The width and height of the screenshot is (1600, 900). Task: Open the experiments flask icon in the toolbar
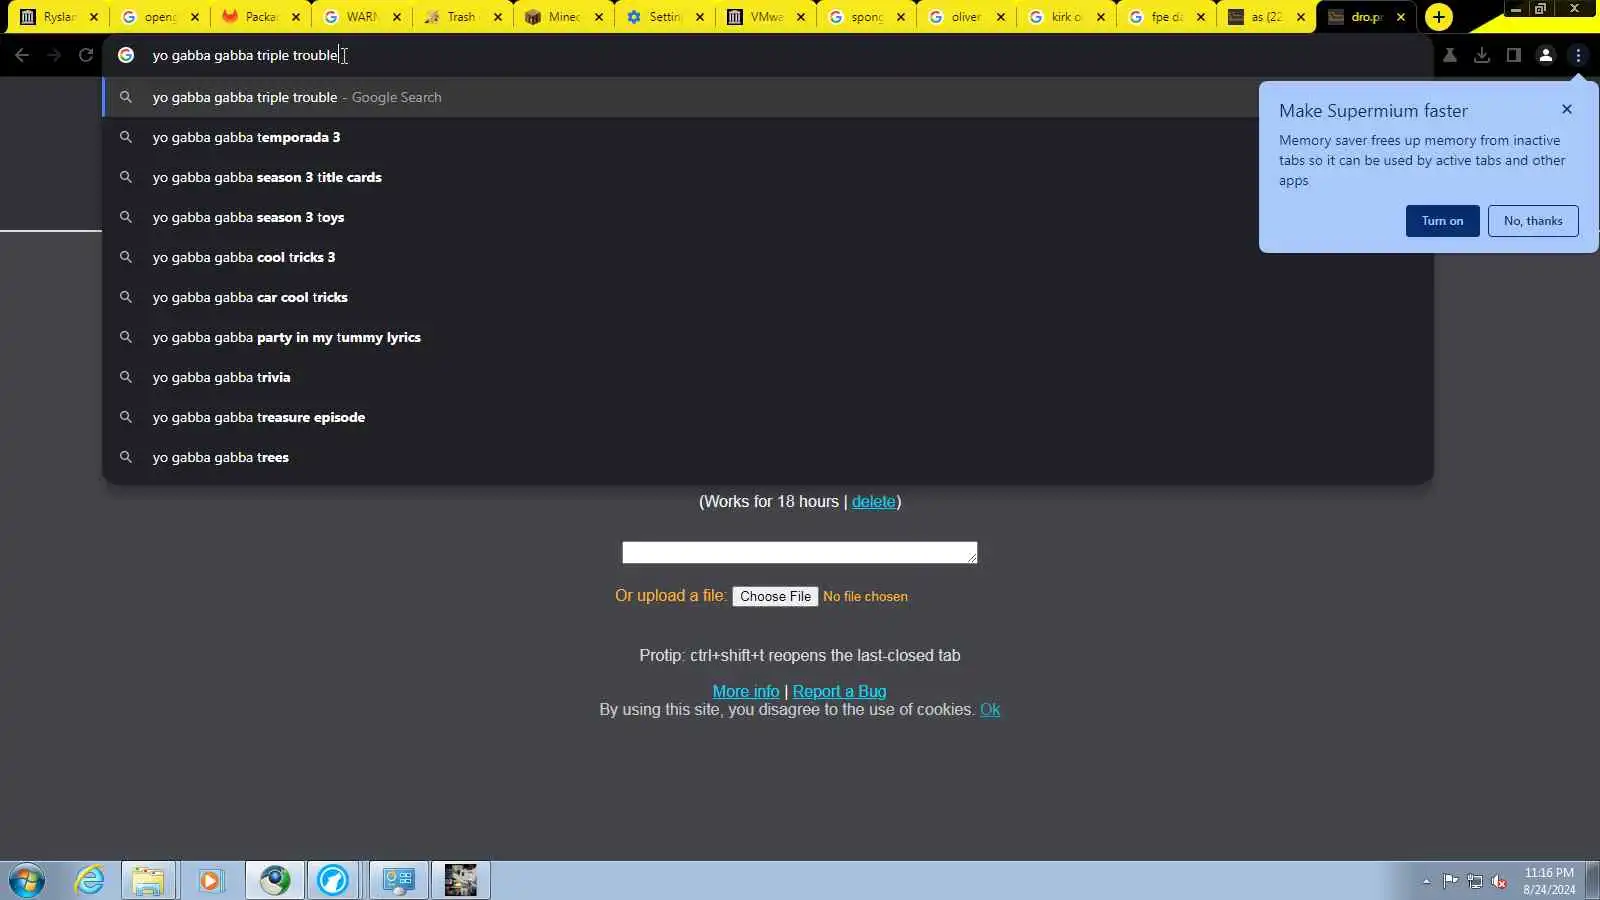(1450, 55)
